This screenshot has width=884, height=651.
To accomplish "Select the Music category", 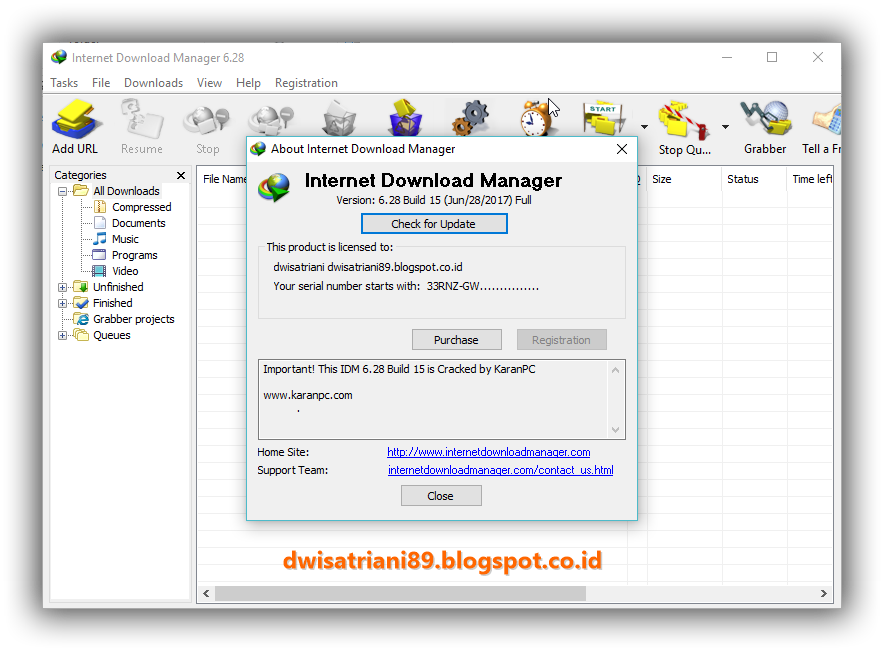I will [125, 239].
